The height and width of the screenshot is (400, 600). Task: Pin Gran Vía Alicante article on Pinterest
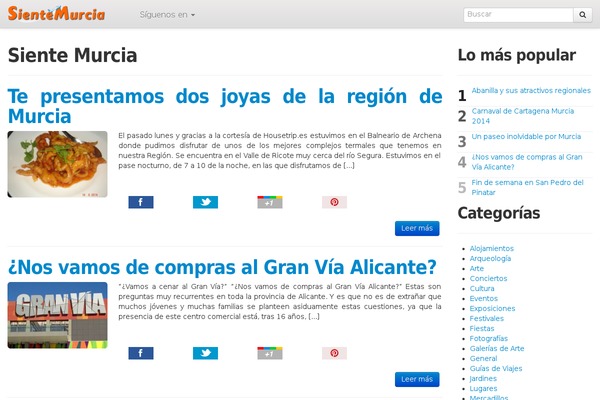[x=334, y=353]
